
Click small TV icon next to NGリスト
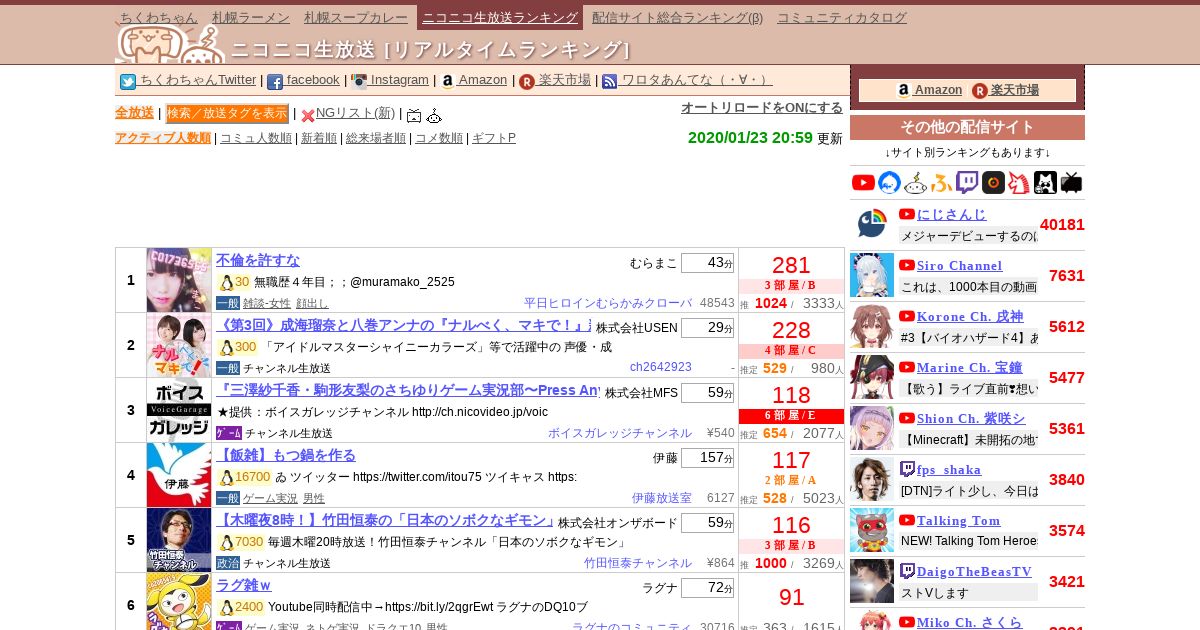(x=414, y=115)
